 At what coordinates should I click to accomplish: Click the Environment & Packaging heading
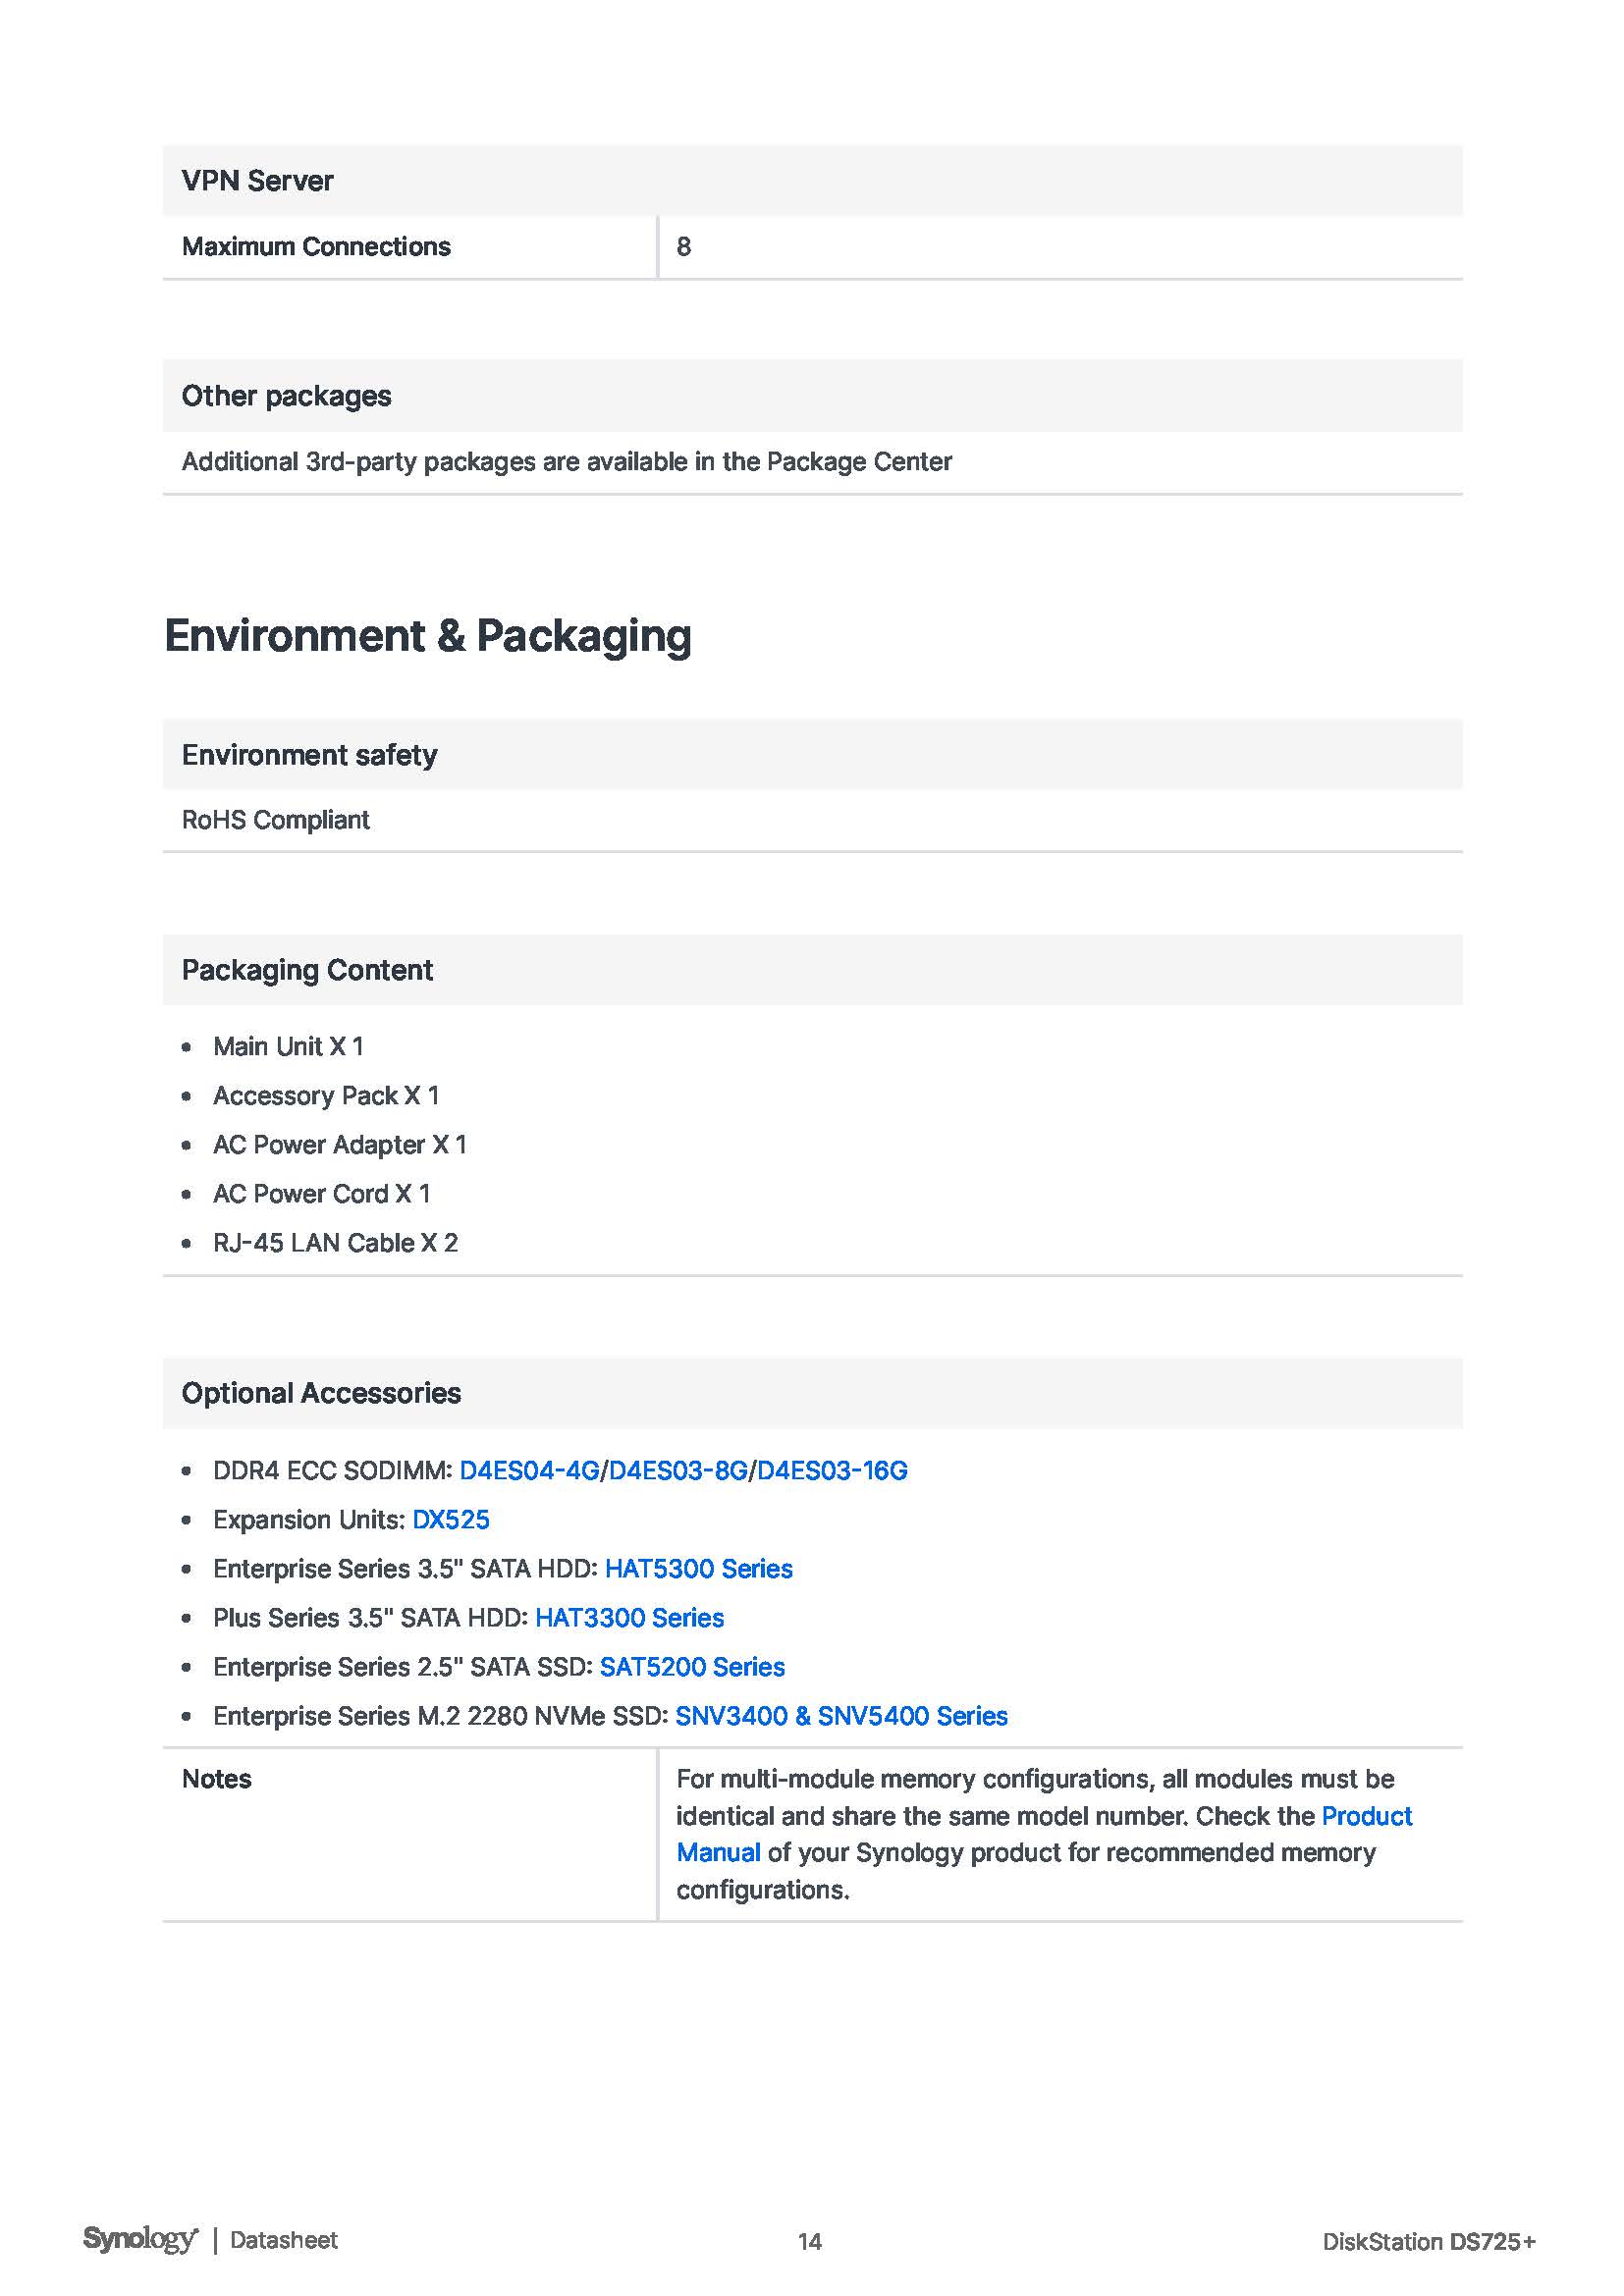coord(428,636)
